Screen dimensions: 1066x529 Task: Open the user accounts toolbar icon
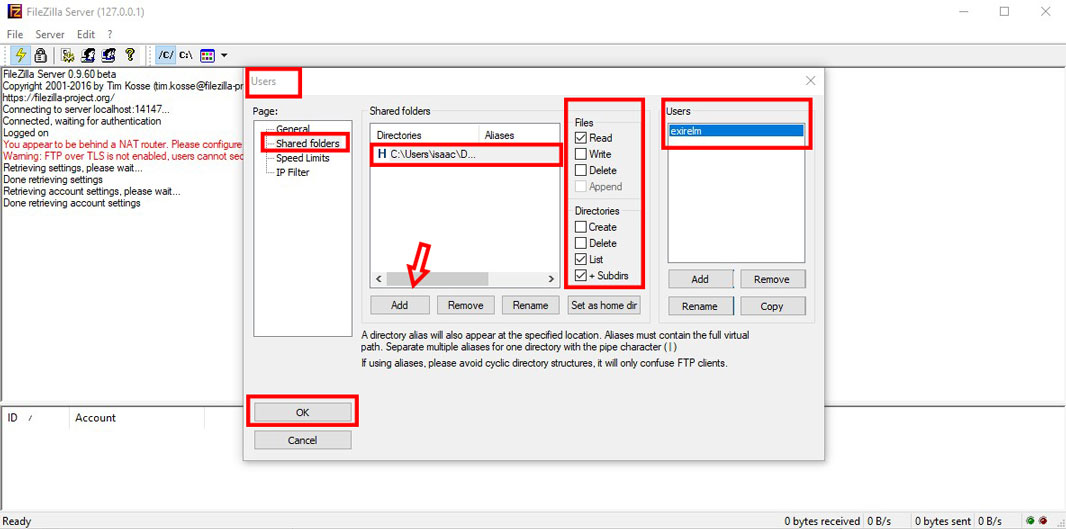pyautogui.click(x=88, y=55)
